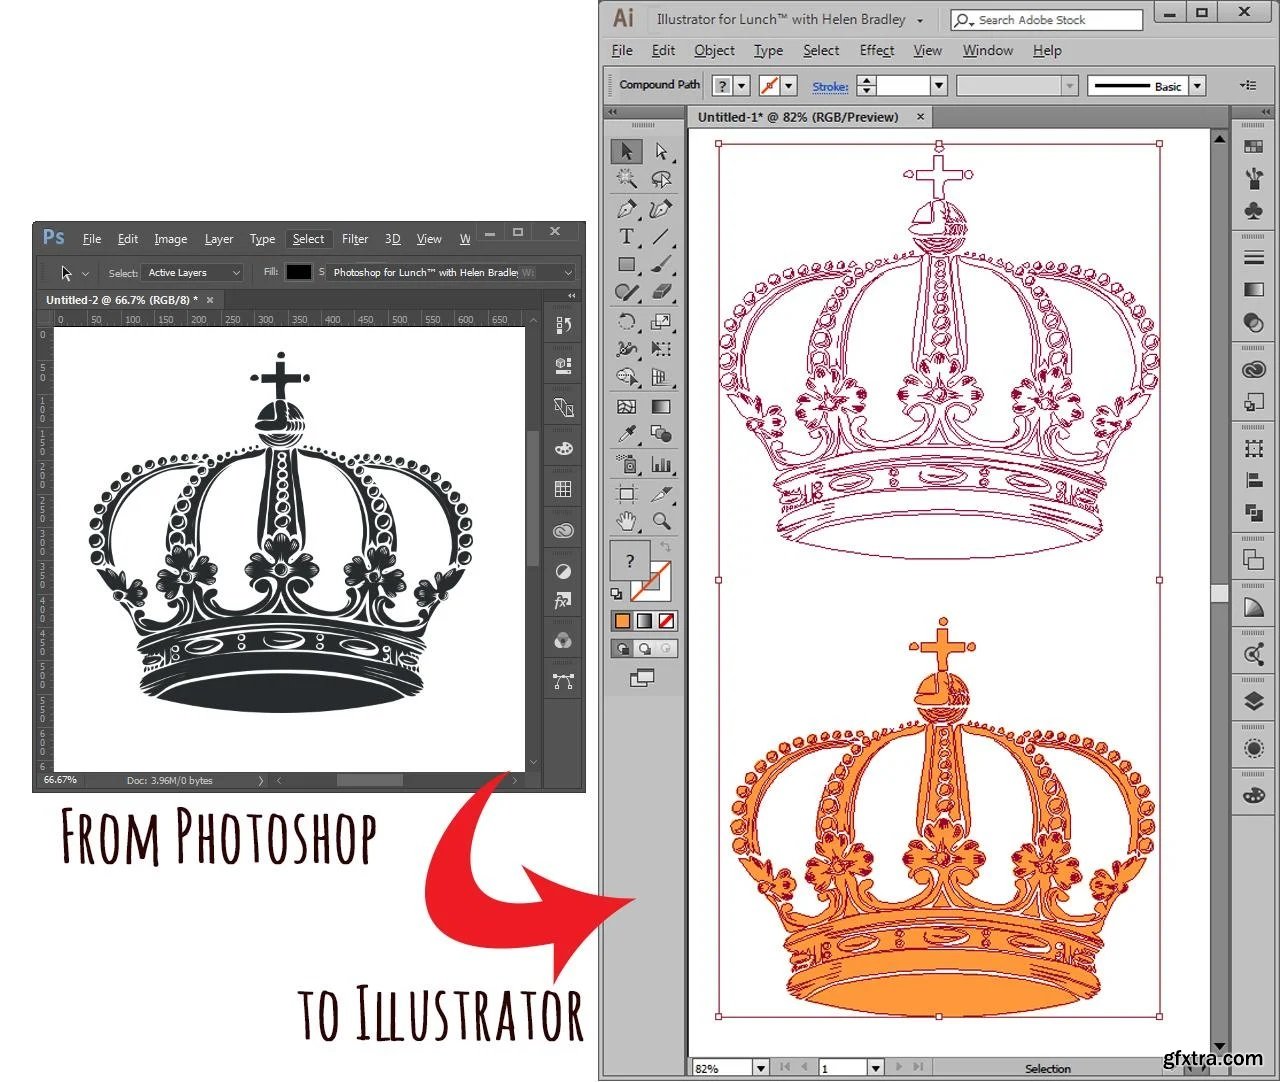The image size is (1280, 1082).
Task: Choose the Eyedropper tool in Illustrator
Action: pos(626,434)
